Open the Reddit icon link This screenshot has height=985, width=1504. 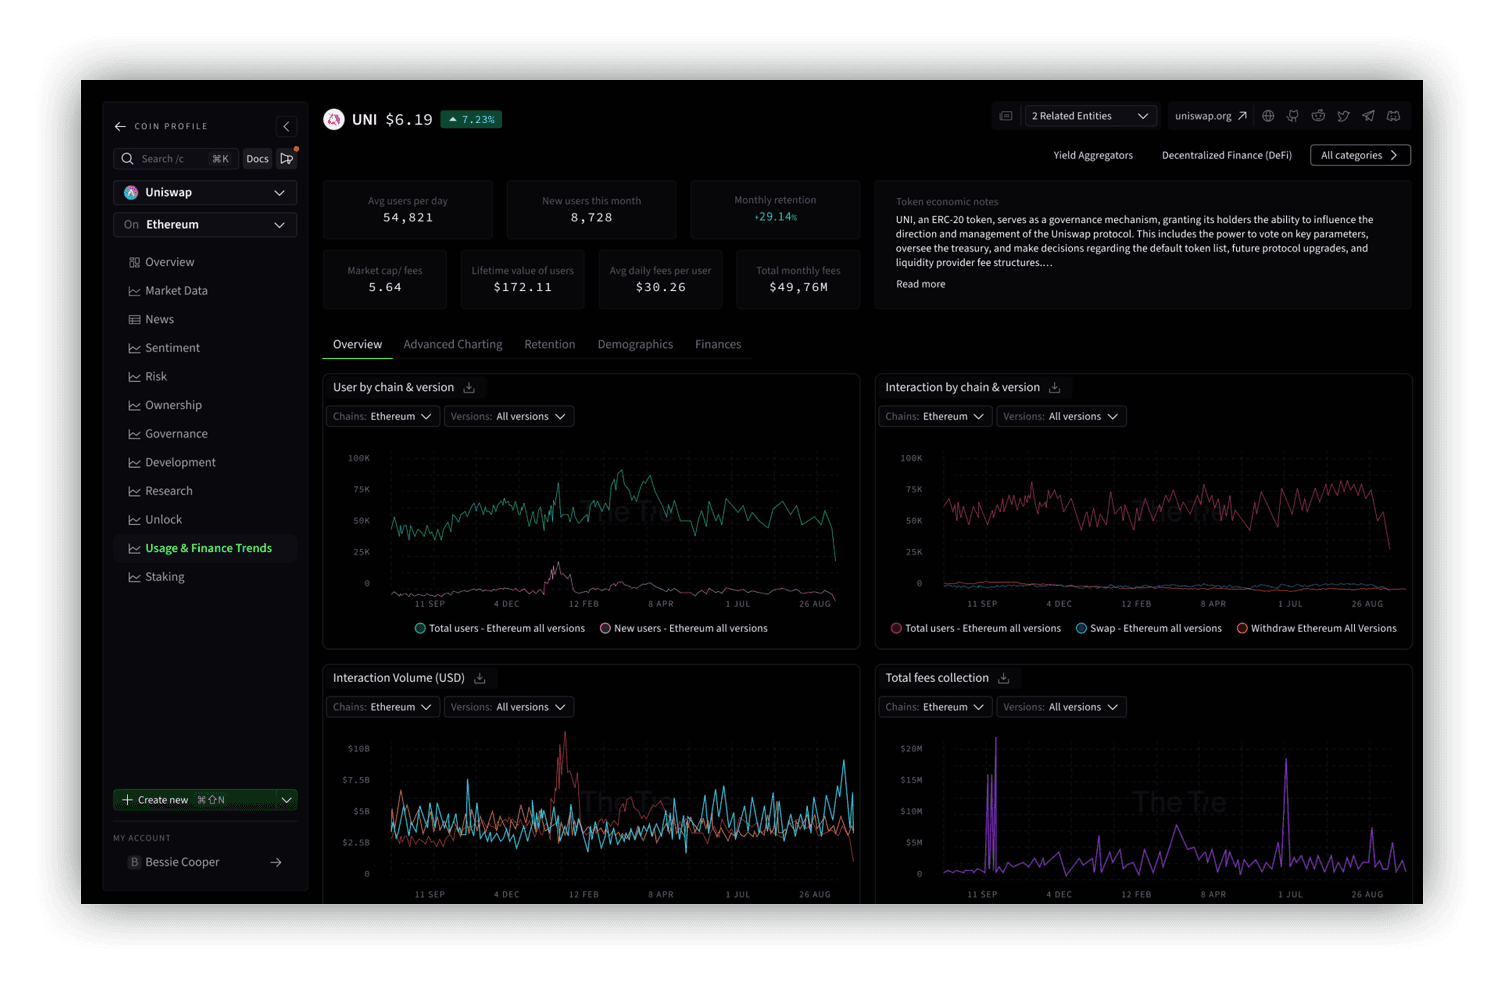1318,116
